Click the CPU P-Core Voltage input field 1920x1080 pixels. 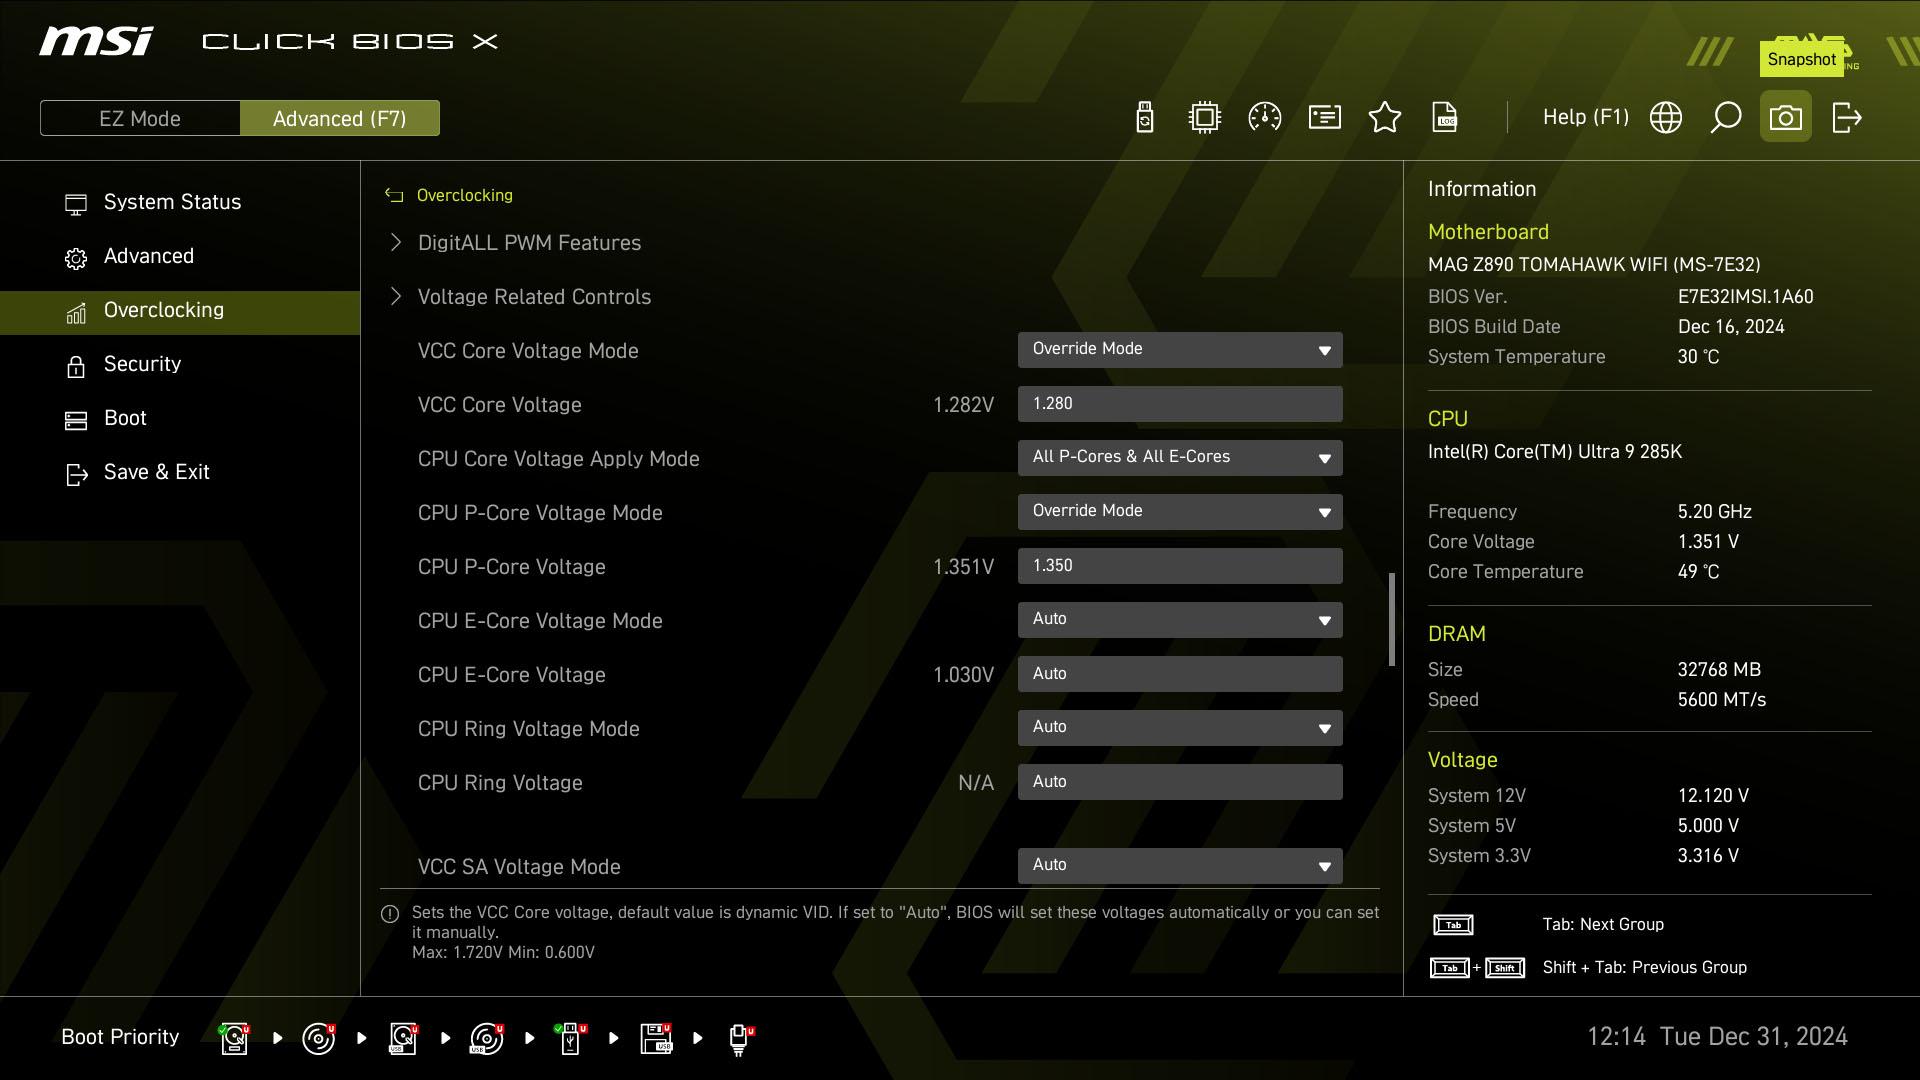pos(1180,566)
